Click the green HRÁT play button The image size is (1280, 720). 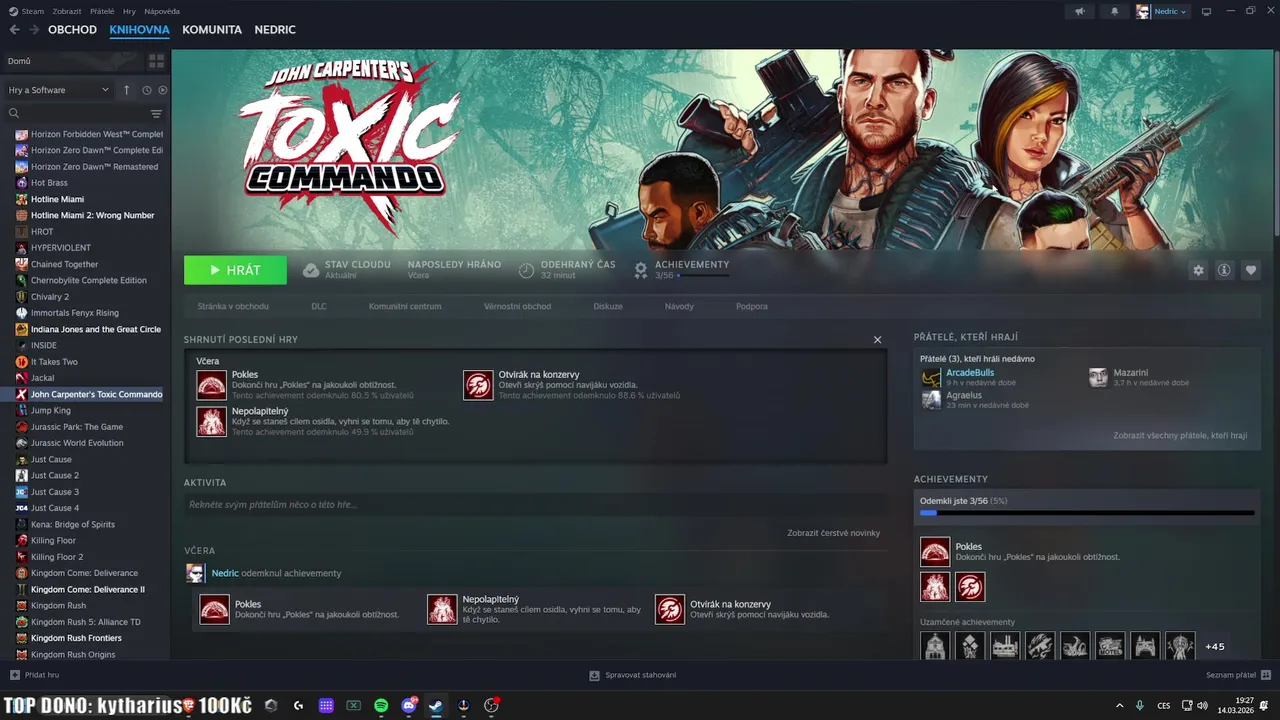(235, 270)
